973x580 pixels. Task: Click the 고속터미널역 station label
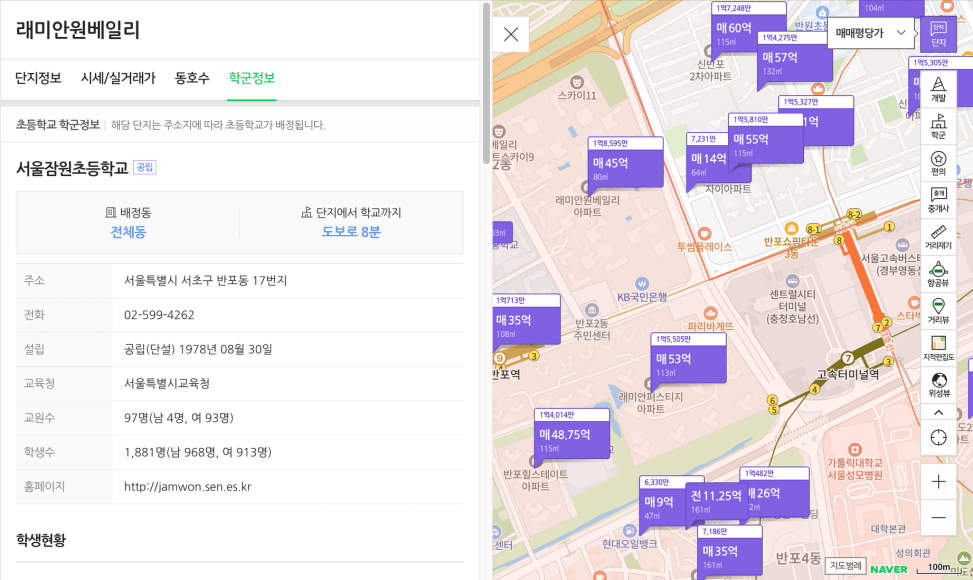tap(848, 374)
